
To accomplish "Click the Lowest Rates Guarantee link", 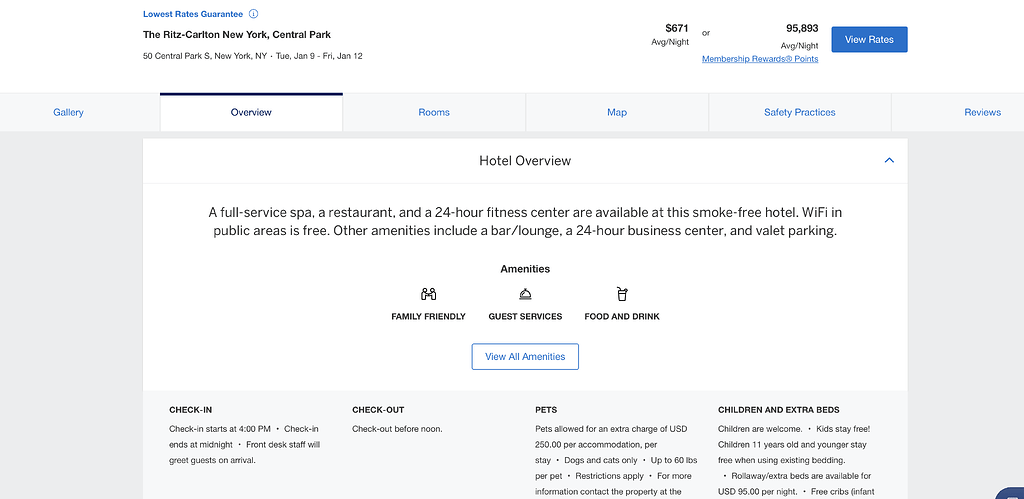I will pos(193,14).
